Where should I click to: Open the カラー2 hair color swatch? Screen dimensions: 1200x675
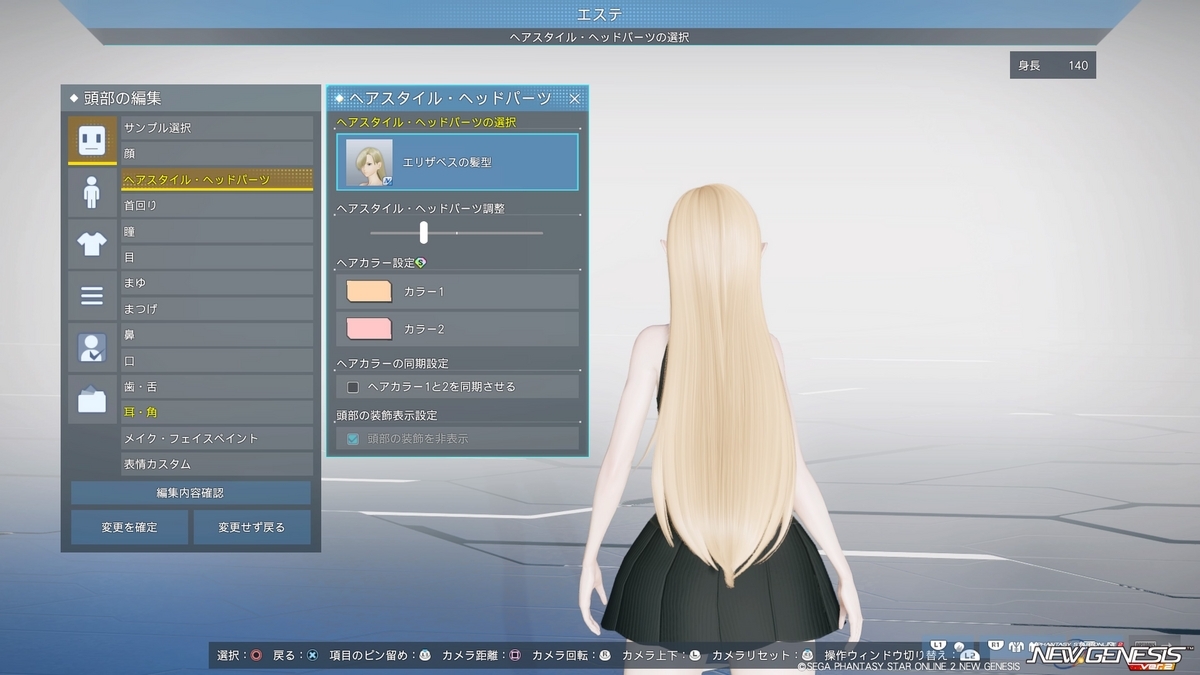(369, 329)
